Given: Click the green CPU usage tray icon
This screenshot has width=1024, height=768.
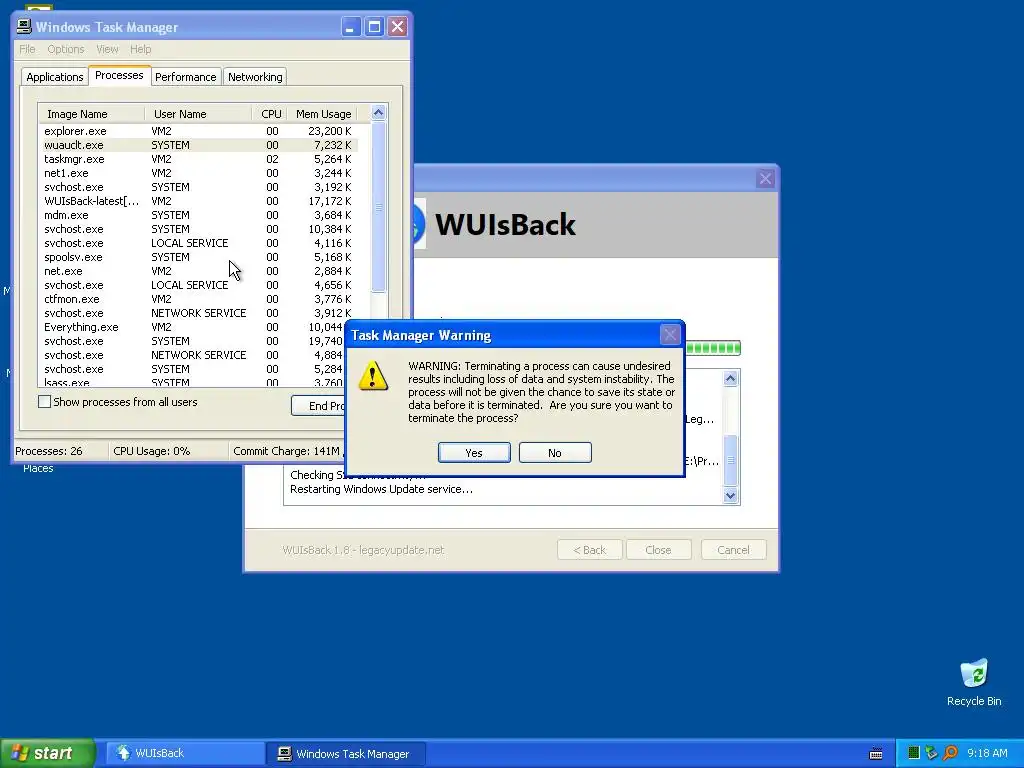Looking at the screenshot, I should click(x=914, y=753).
